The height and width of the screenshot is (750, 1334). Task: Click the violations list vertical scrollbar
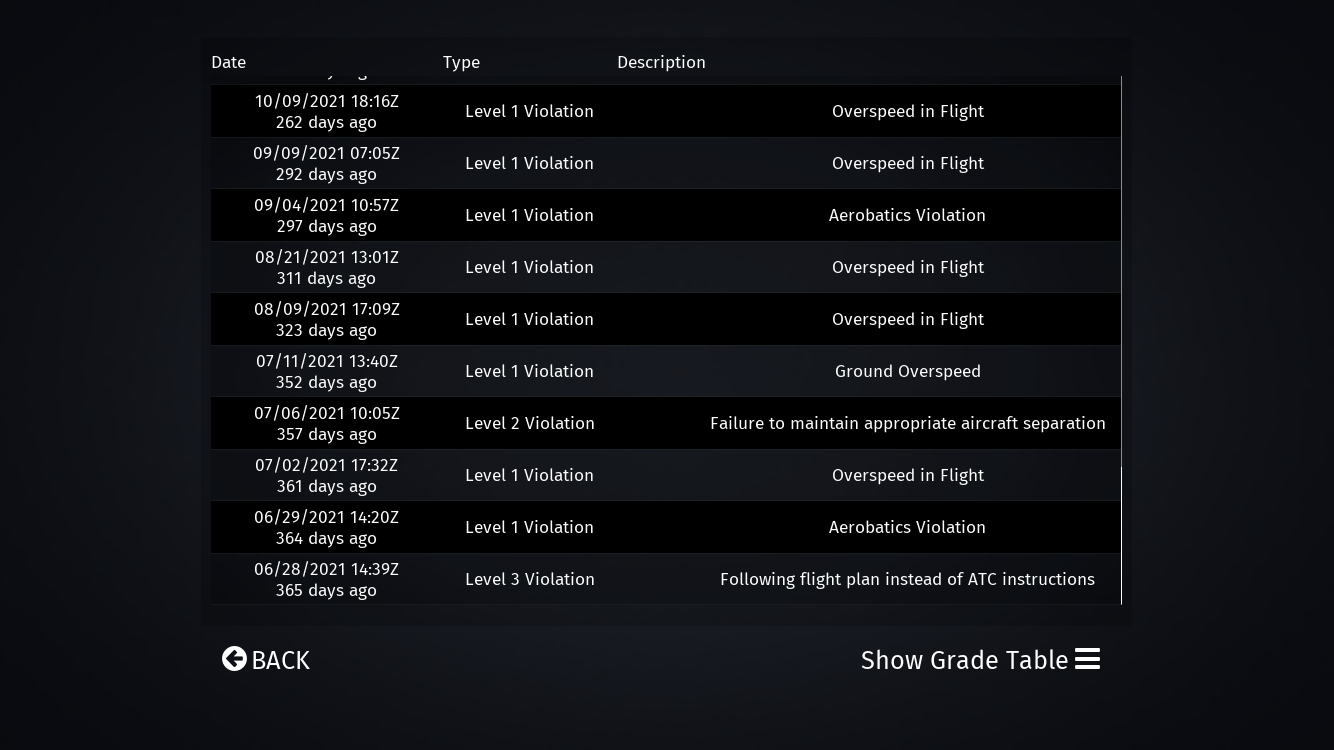click(x=1121, y=535)
